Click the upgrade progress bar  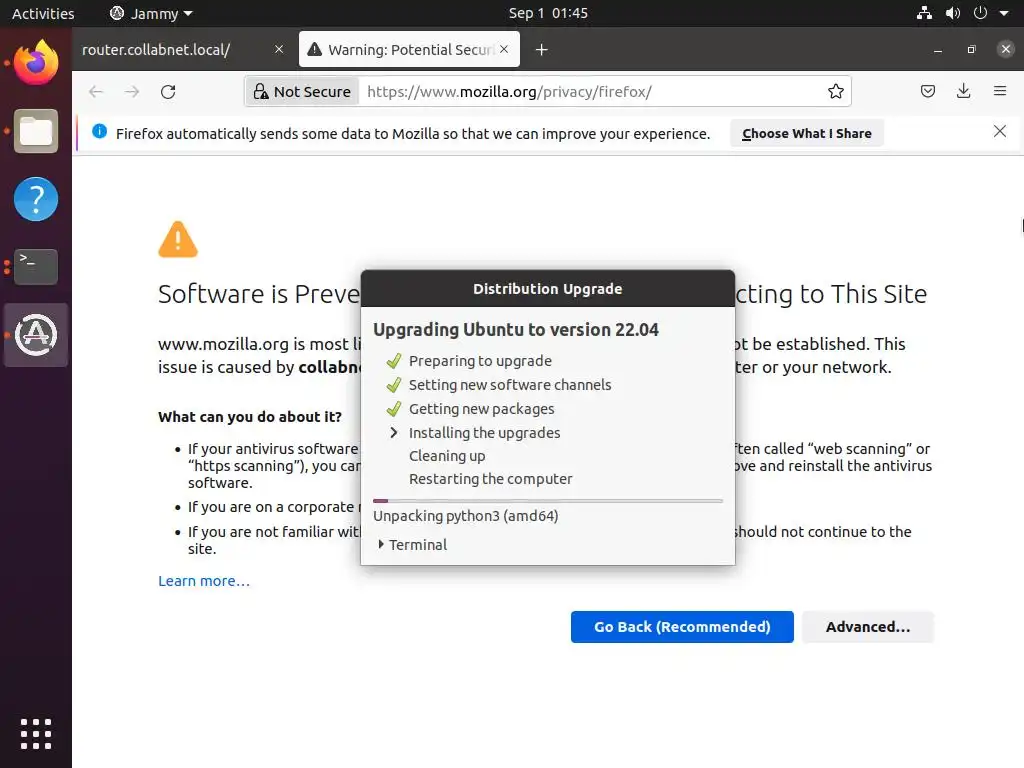coord(547,501)
